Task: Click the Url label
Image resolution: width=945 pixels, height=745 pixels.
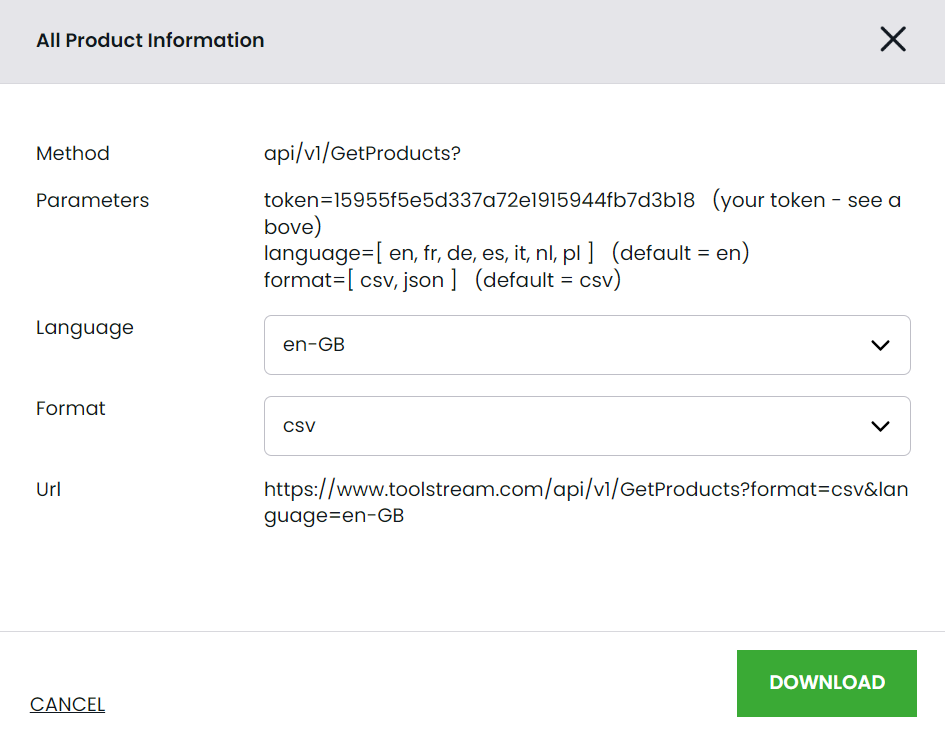Action: pos(49,489)
